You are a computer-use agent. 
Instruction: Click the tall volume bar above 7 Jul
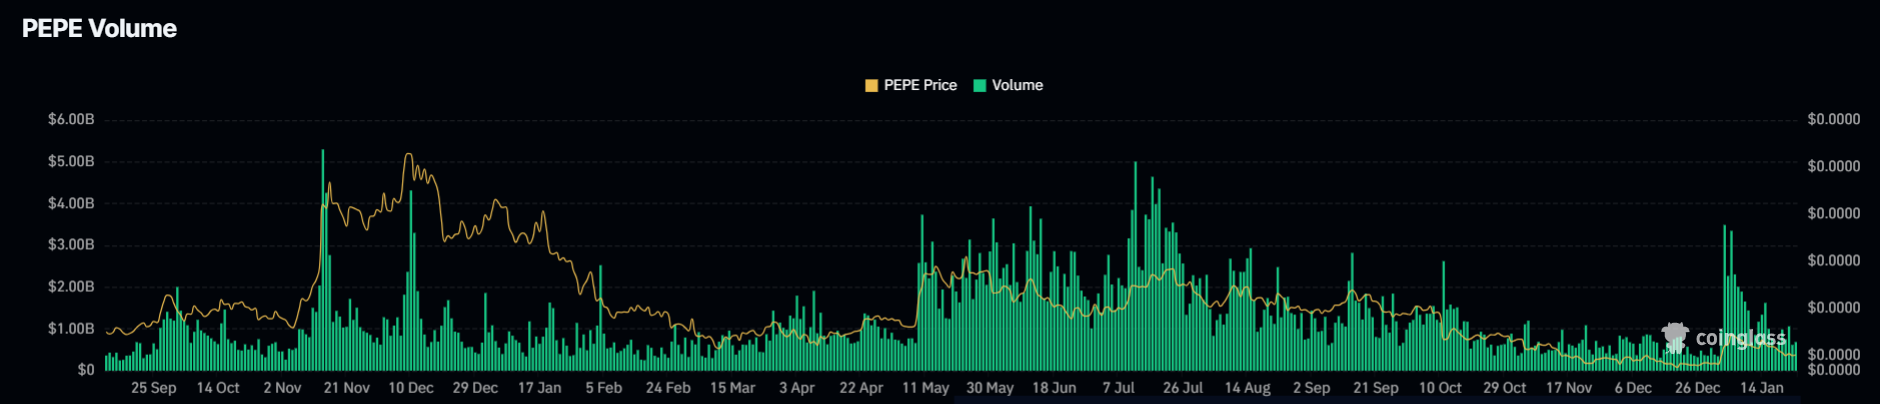coord(1135,266)
